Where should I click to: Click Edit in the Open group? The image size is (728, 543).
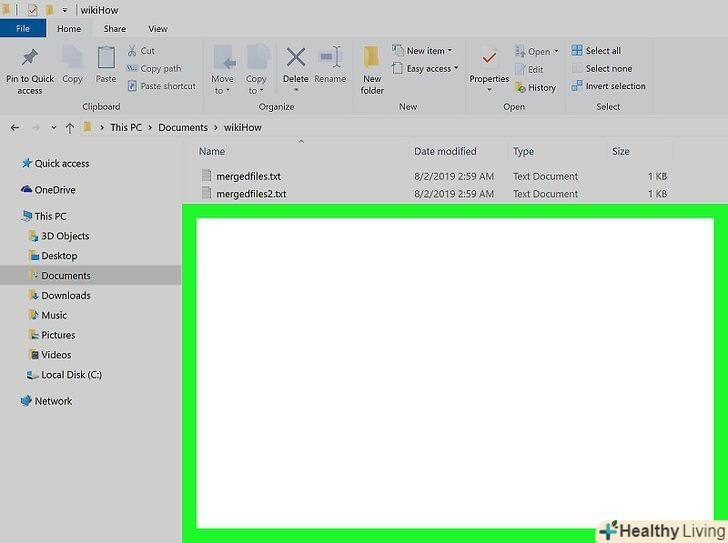pyautogui.click(x=529, y=70)
